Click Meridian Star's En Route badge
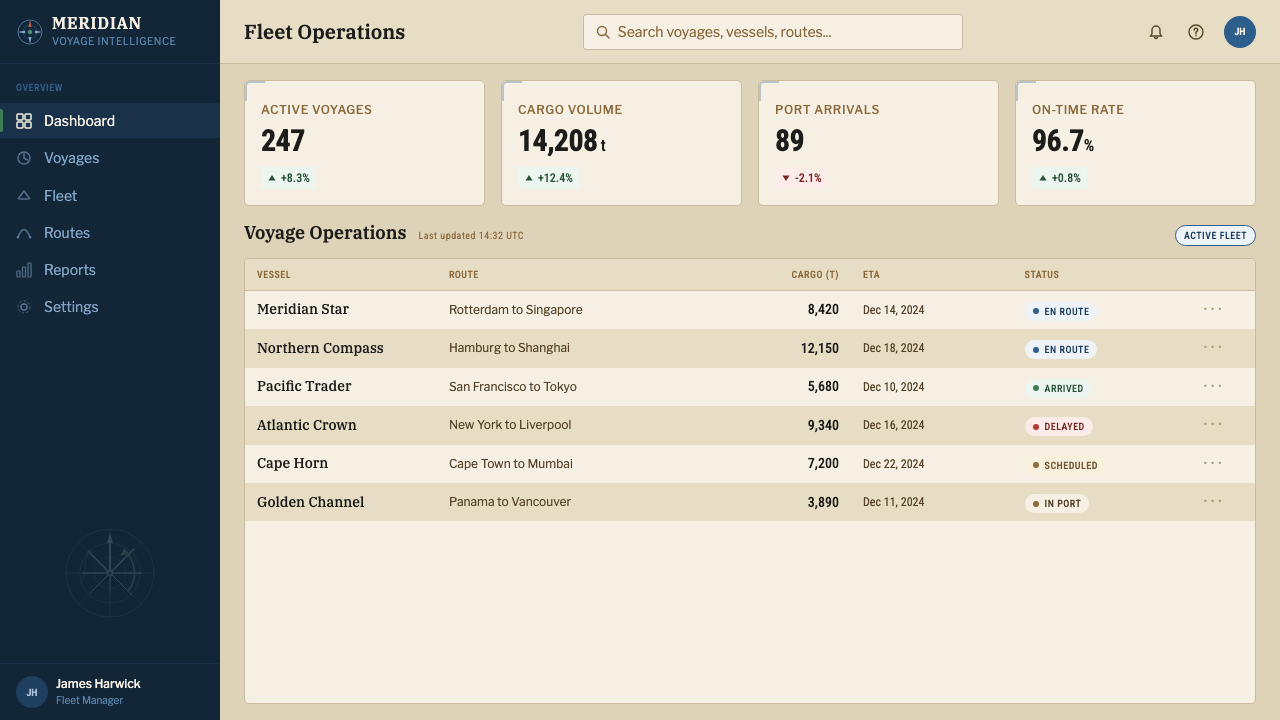Viewport: 1280px width, 720px height. (x=1061, y=311)
